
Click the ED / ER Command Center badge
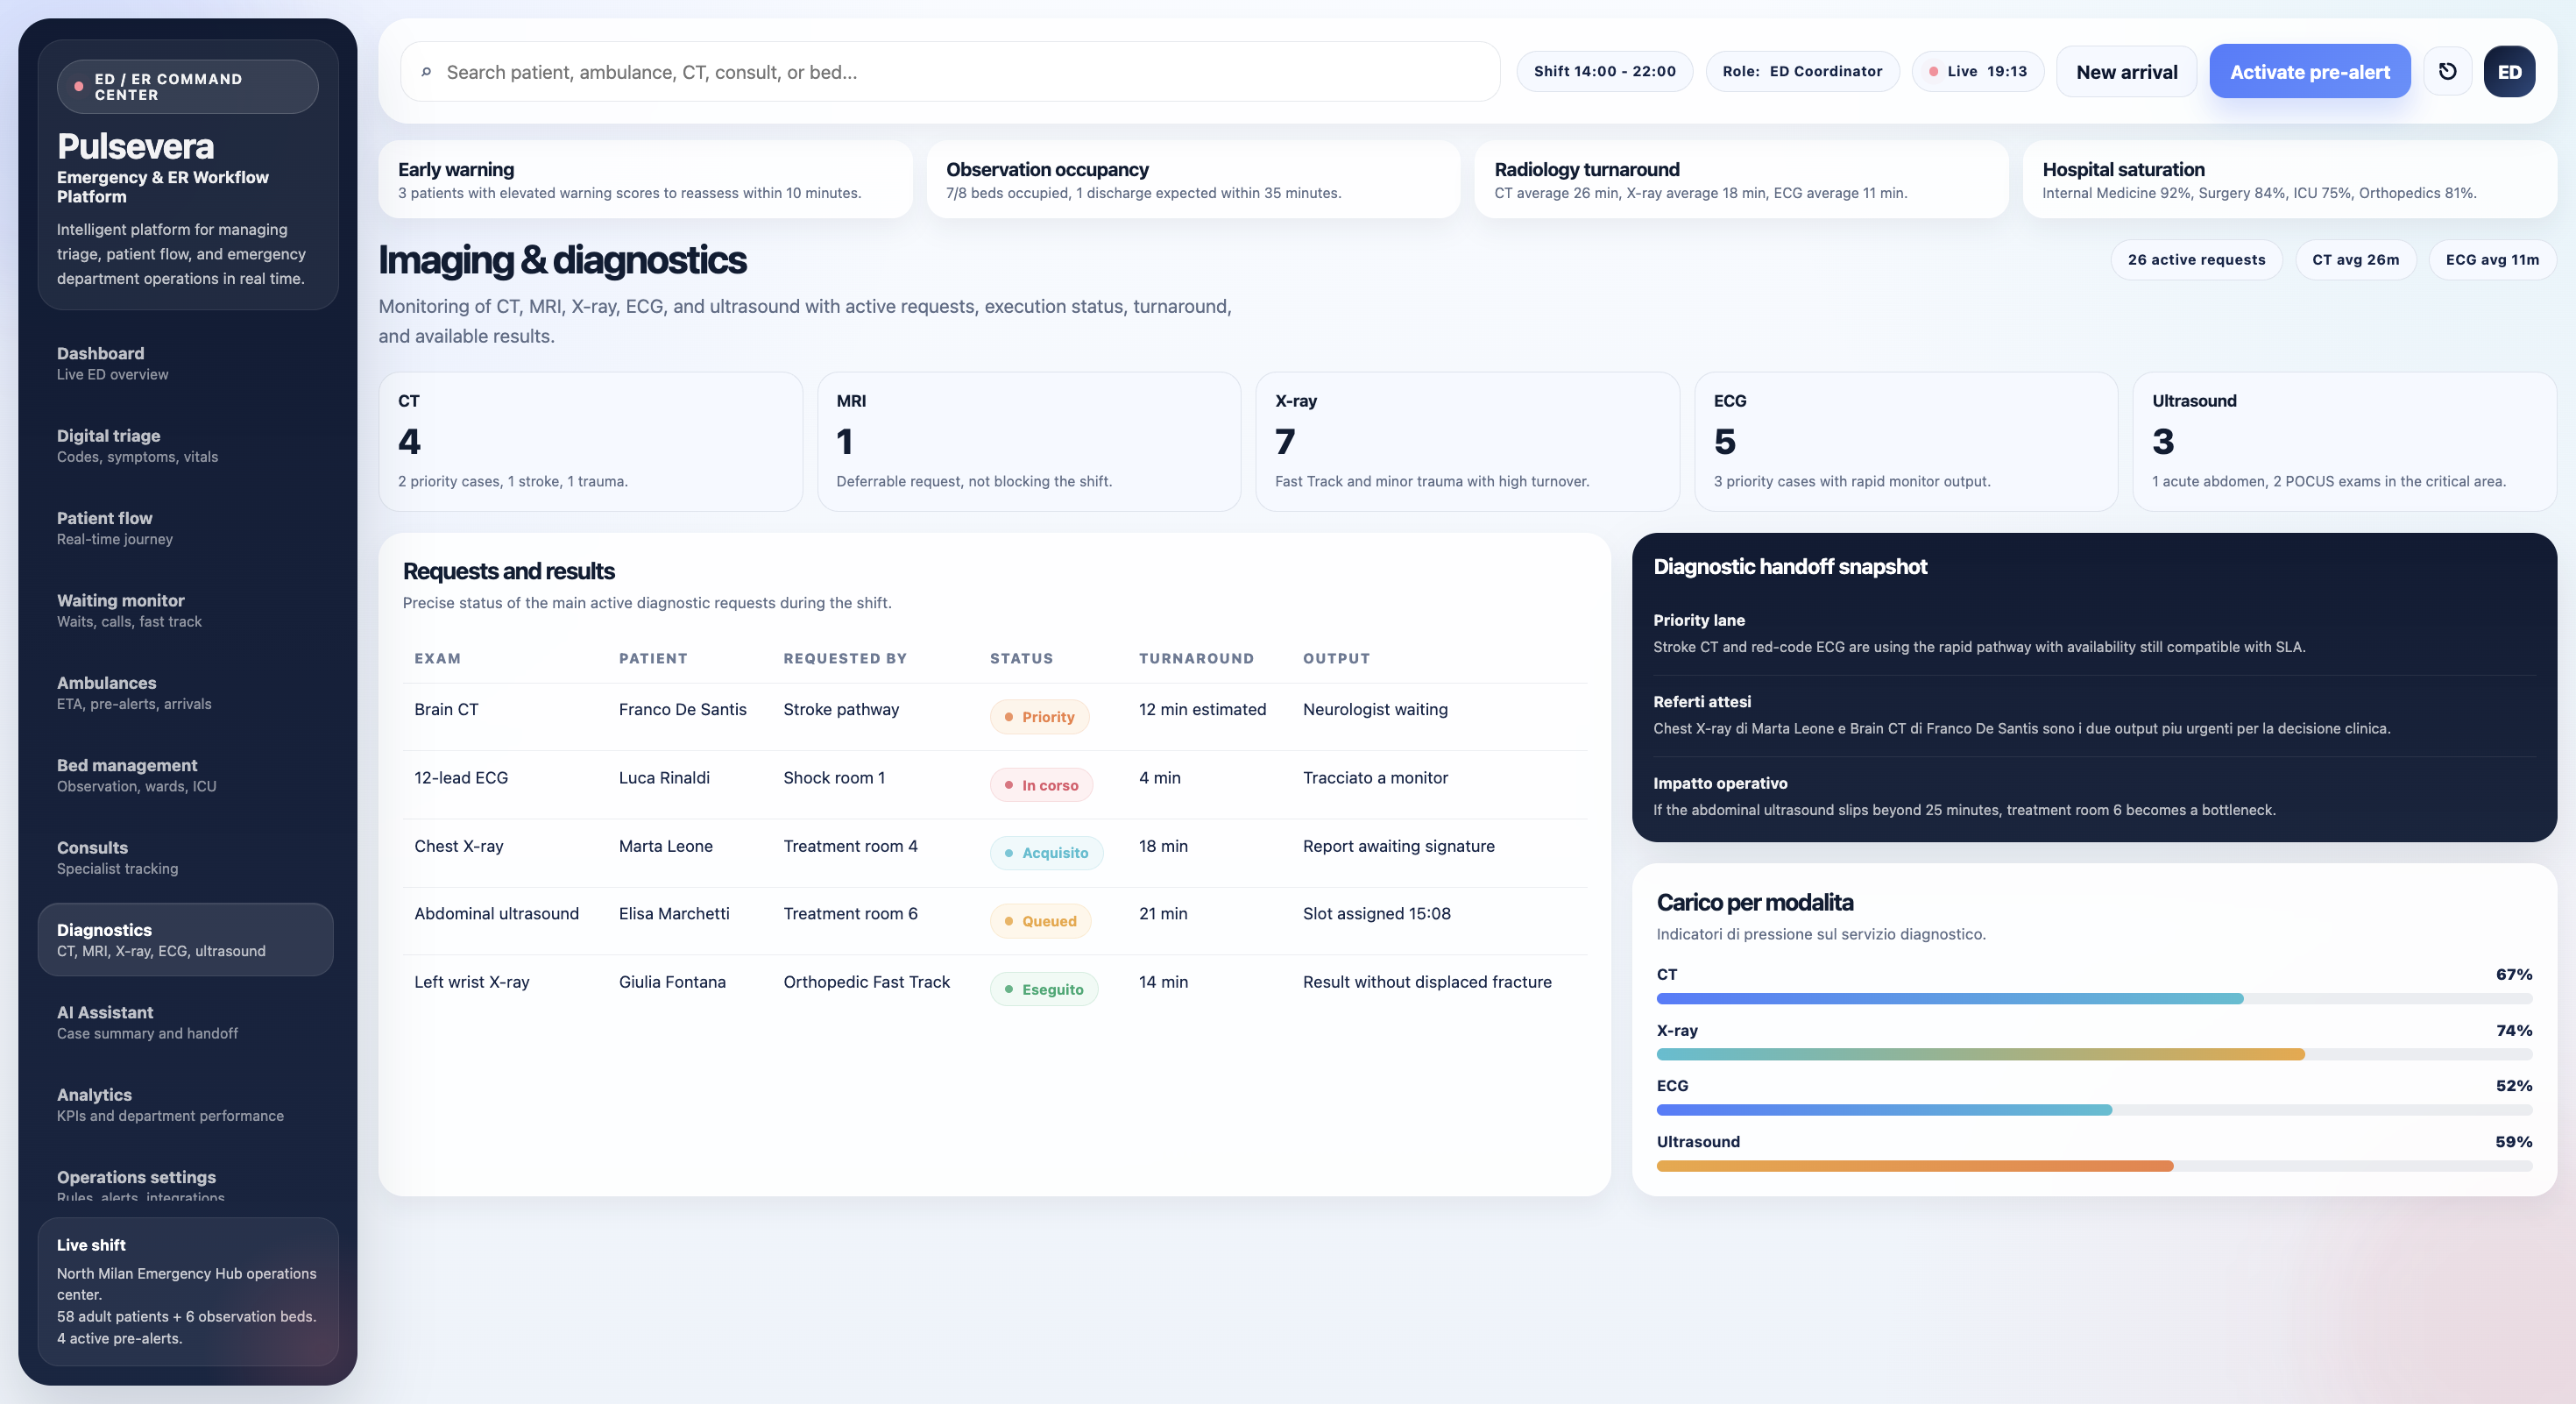point(188,86)
